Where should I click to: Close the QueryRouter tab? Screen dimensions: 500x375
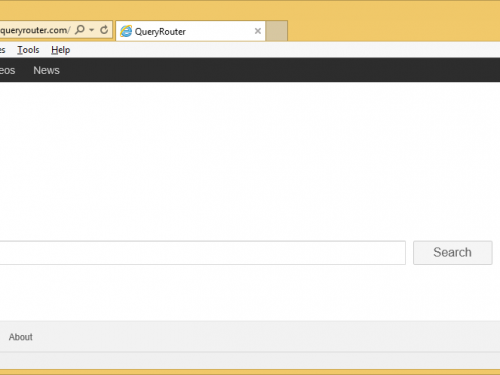(x=258, y=31)
